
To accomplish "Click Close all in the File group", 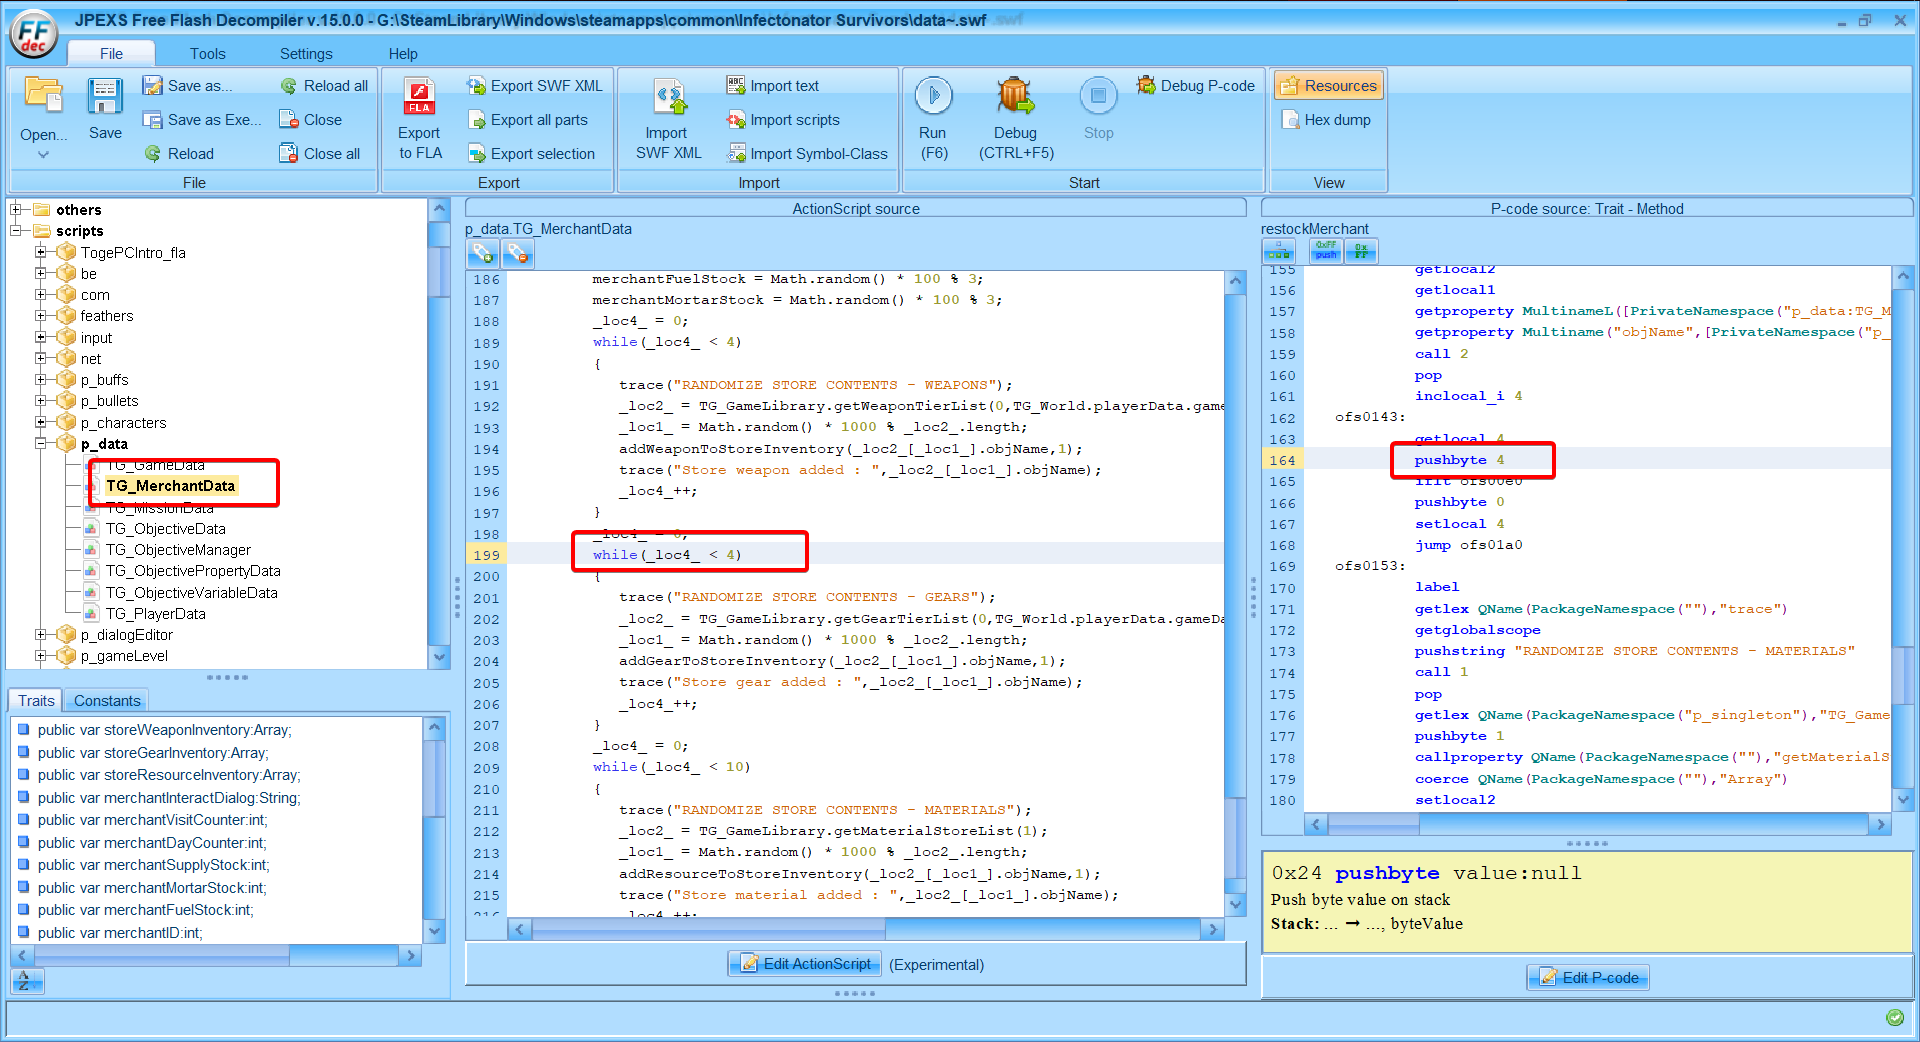I will tap(320, 154).
